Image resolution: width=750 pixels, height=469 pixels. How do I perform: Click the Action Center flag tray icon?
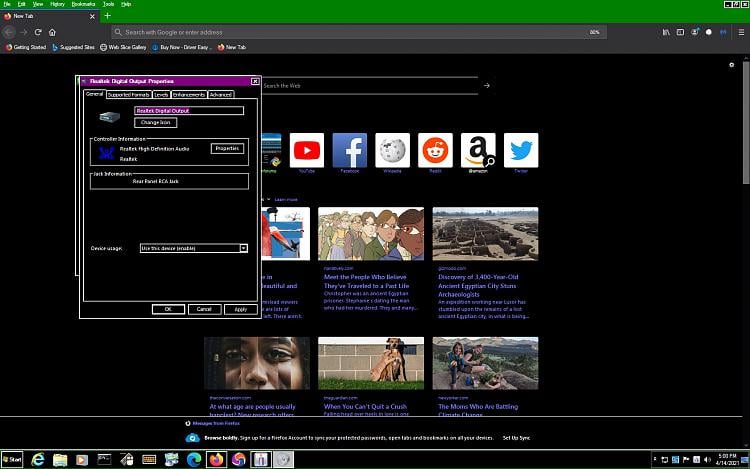pyautogui.click(x=686, y=459)
